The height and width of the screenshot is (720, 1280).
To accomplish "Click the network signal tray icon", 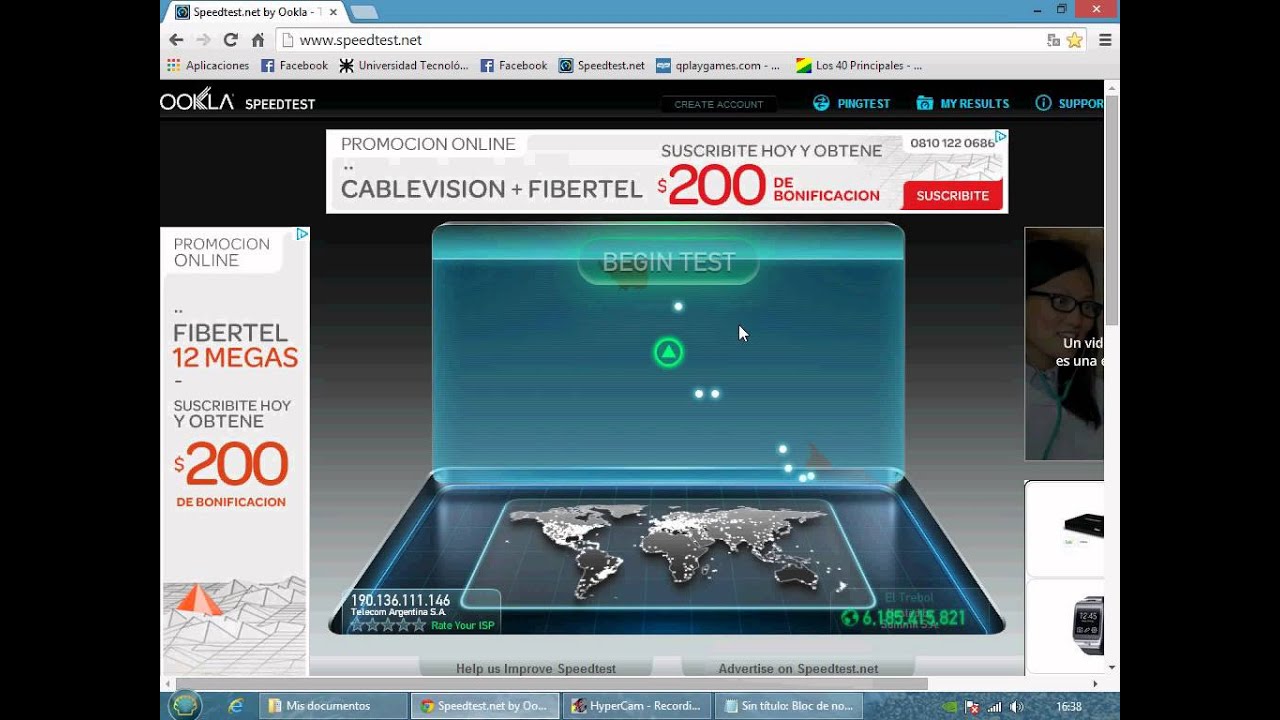I will point(994,706).
